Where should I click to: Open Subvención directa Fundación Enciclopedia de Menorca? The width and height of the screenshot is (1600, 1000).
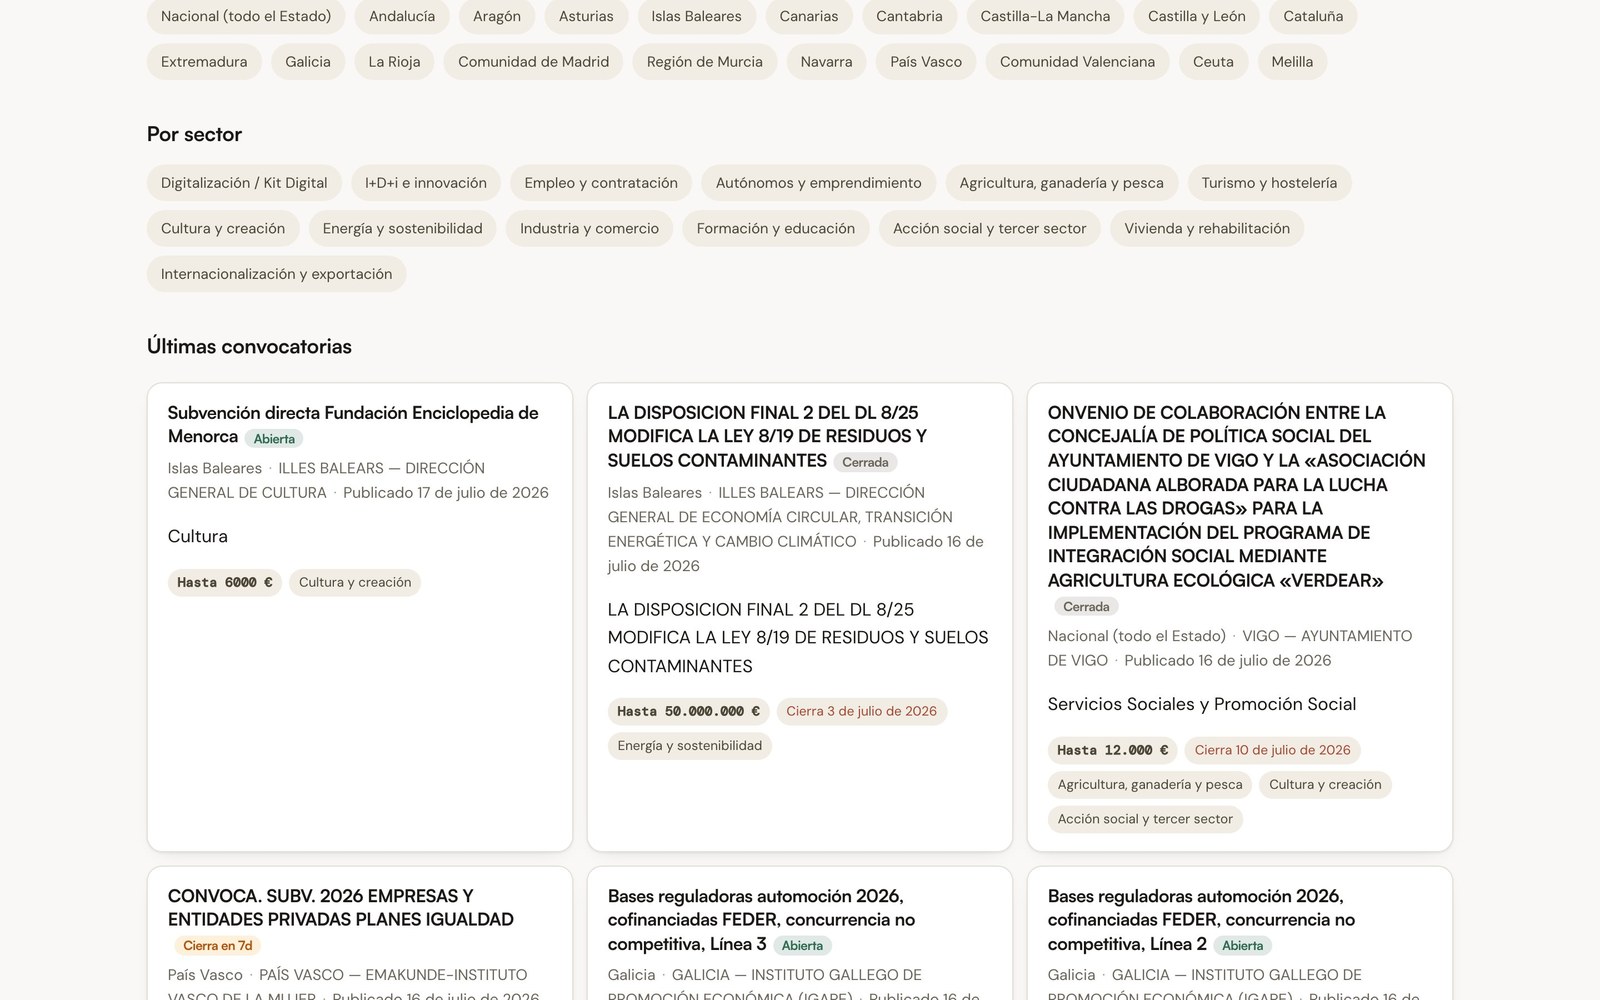(353, 425)
